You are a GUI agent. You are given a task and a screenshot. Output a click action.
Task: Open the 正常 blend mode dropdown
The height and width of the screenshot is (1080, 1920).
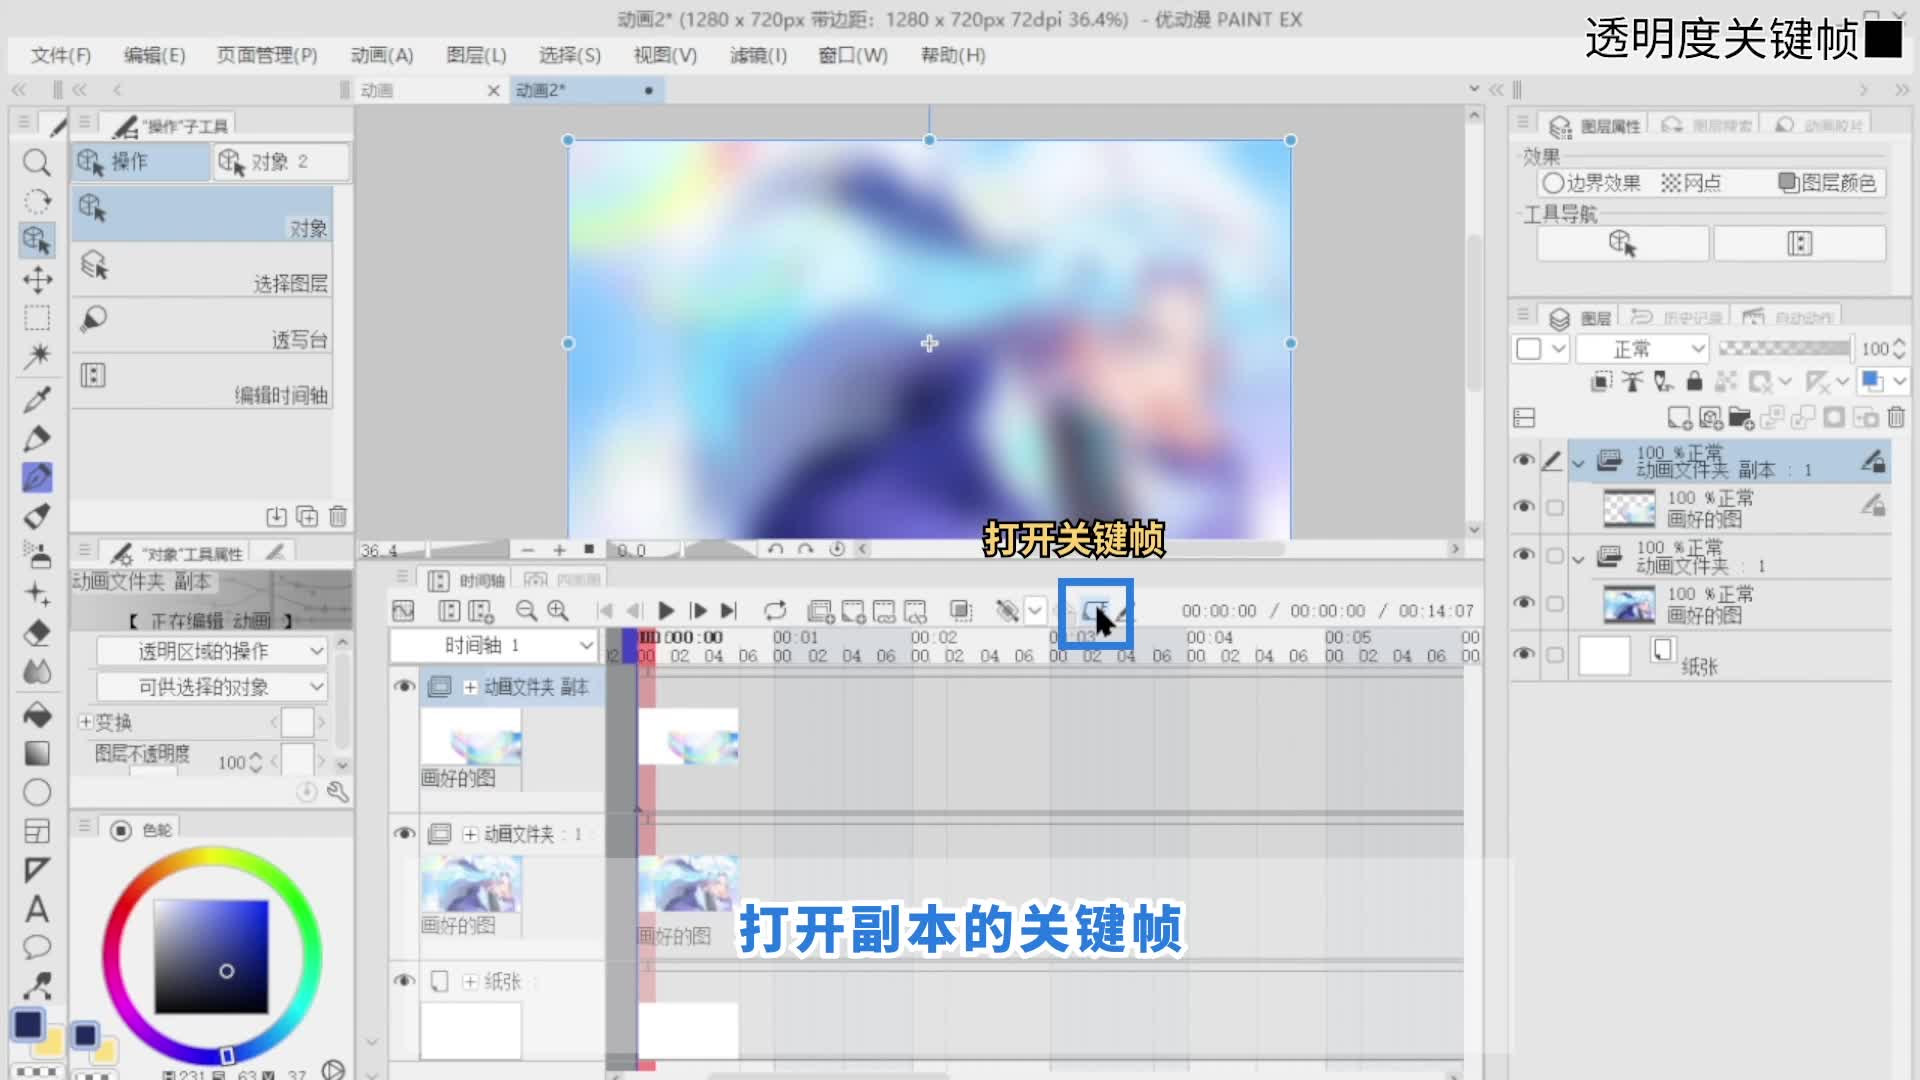1642,349
